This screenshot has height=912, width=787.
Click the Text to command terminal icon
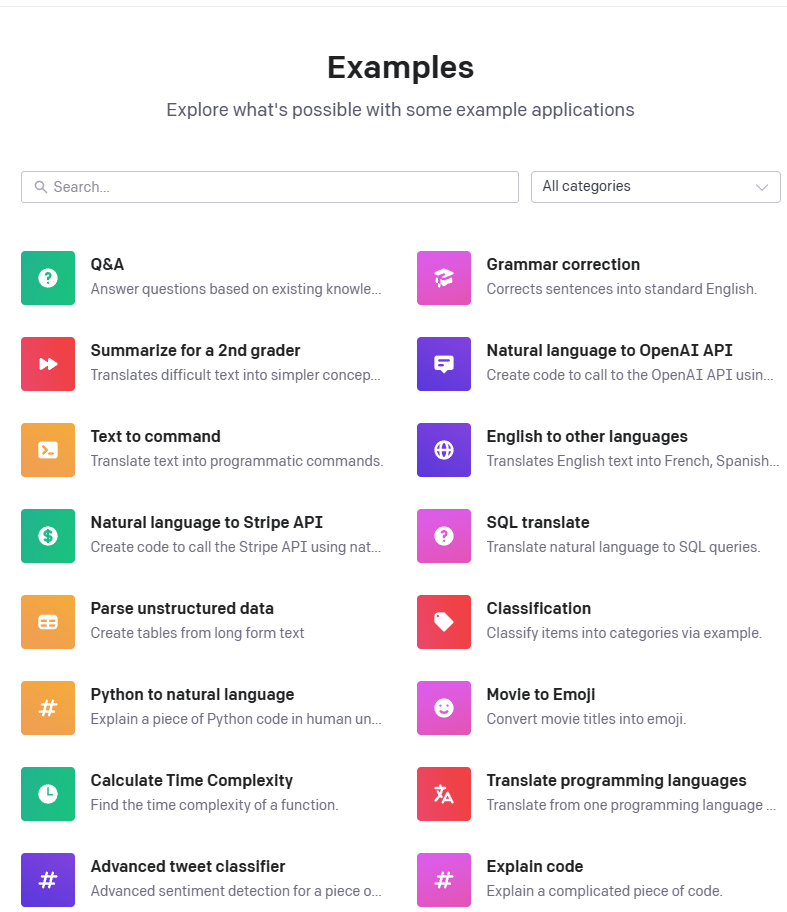pyautogui.click(x=48, y=450)
